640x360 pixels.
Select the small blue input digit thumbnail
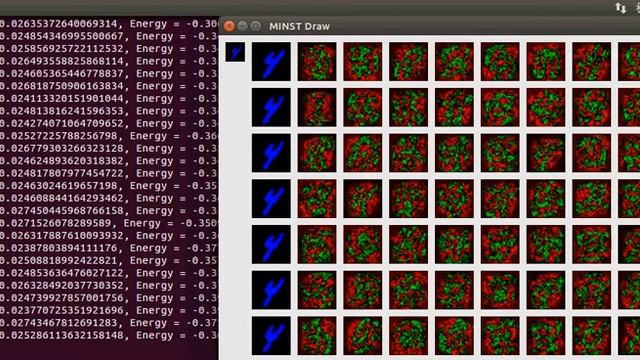point(236,52)
